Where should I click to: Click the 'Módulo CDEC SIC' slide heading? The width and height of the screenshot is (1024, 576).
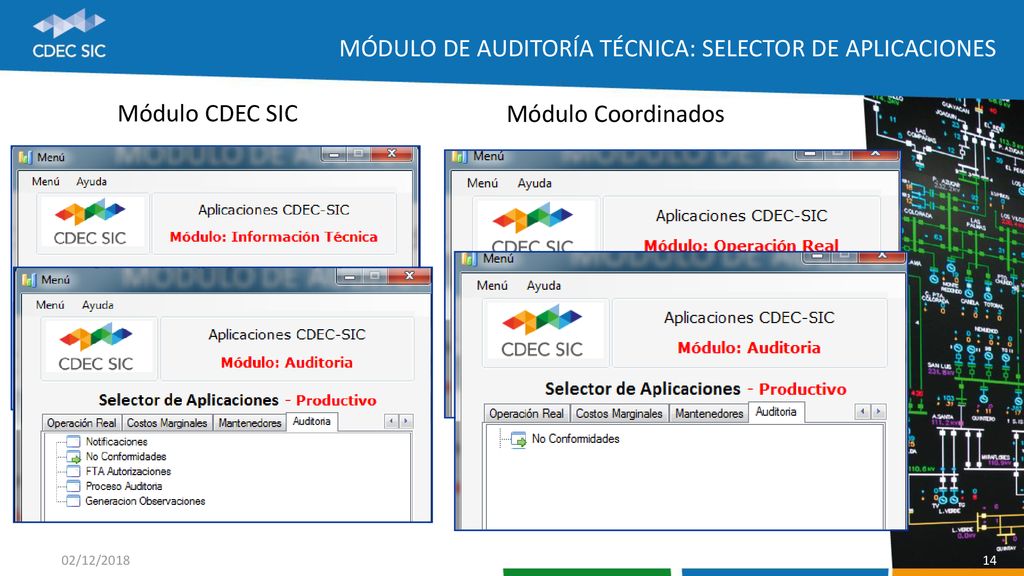pyautogui.click(x=208, y=114)
